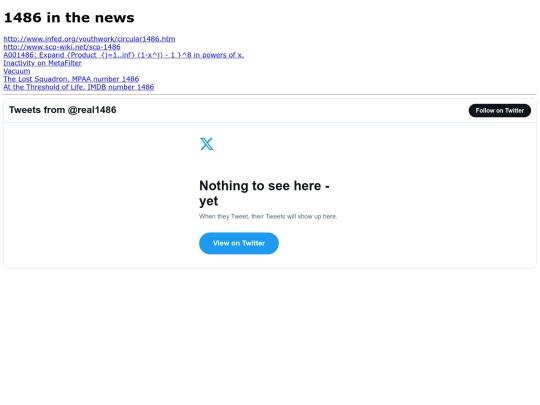Open the A001486 Expand Product link
The image size is (540, 405).
124,55
